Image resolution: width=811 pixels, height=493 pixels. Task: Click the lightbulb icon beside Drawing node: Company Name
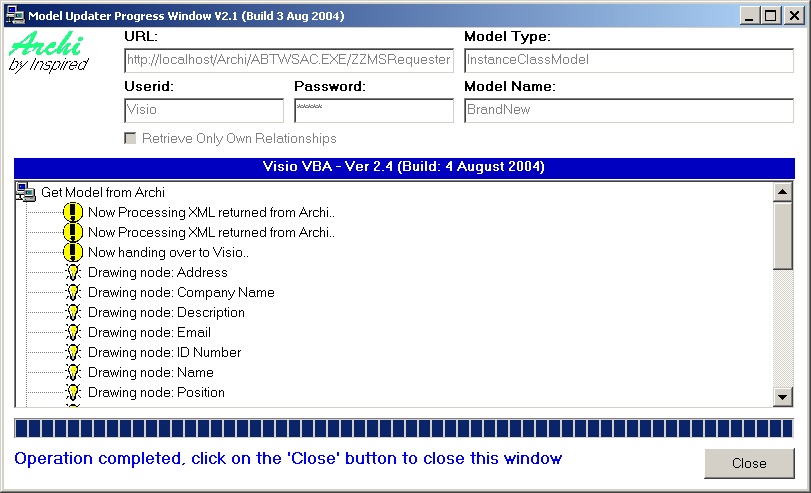(72, 292)
